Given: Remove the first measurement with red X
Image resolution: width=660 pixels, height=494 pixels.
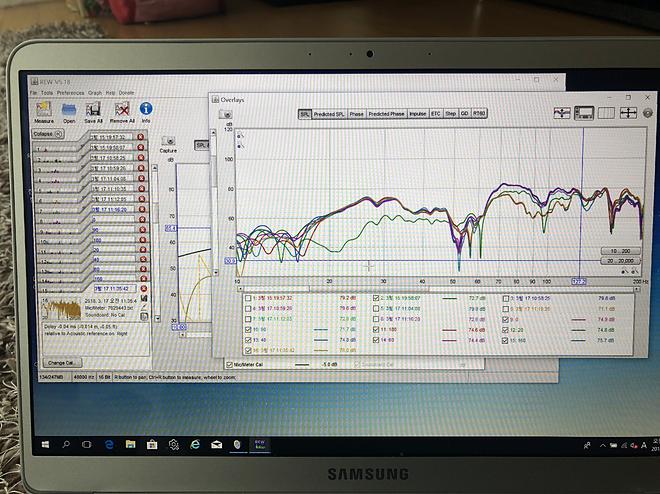Looking at the screenshot, I should 141,137.
